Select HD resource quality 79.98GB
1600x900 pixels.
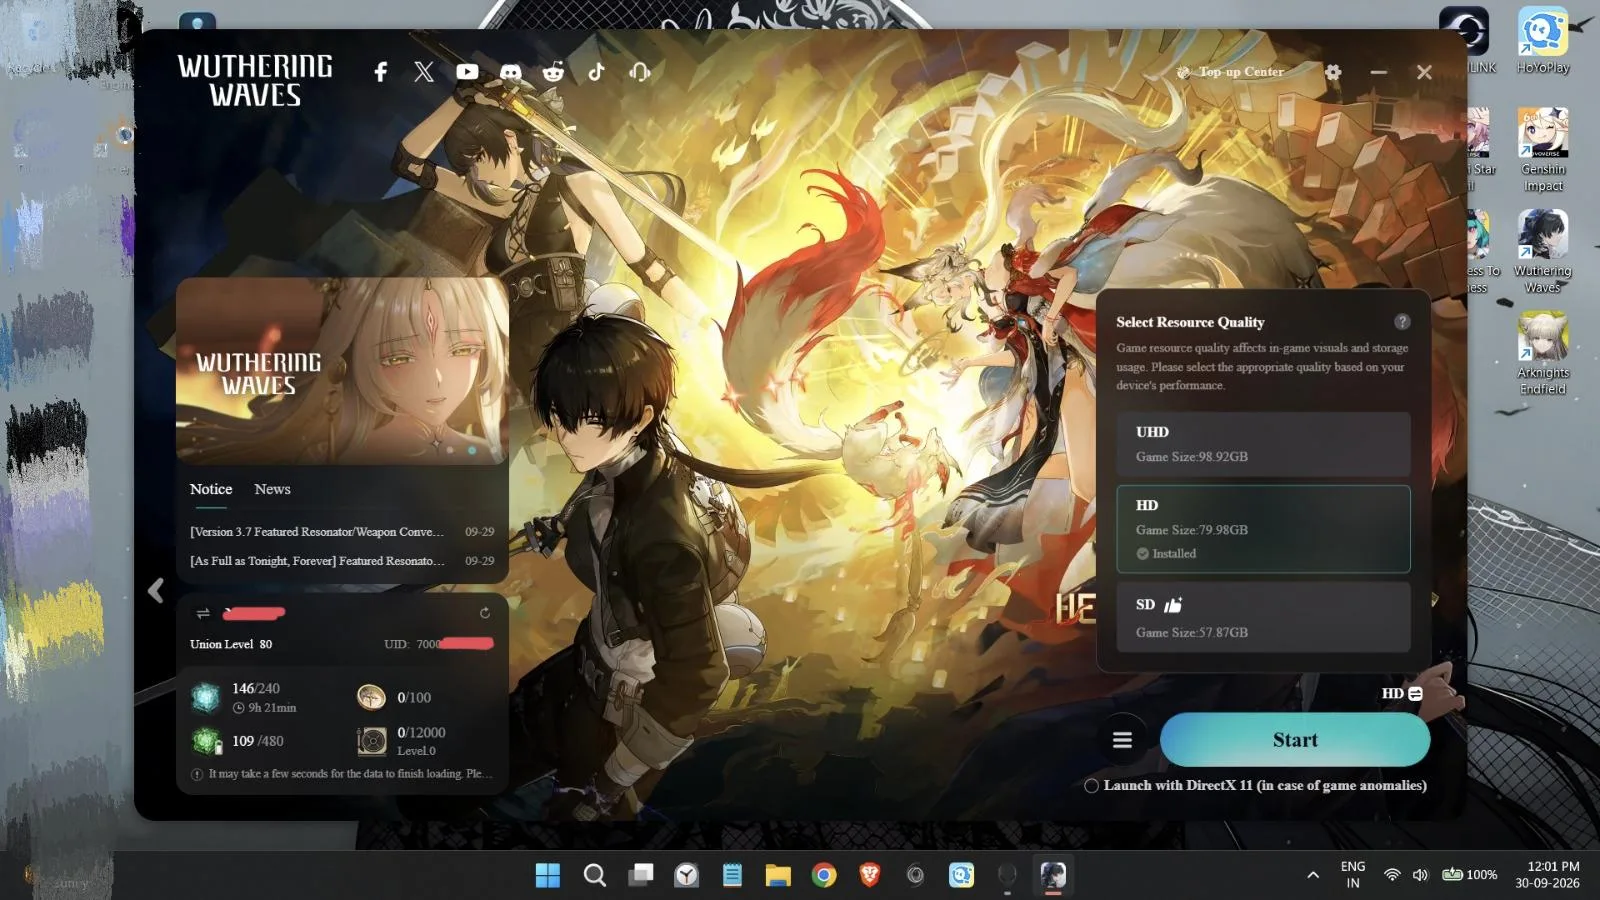[x=1263, y=529]
